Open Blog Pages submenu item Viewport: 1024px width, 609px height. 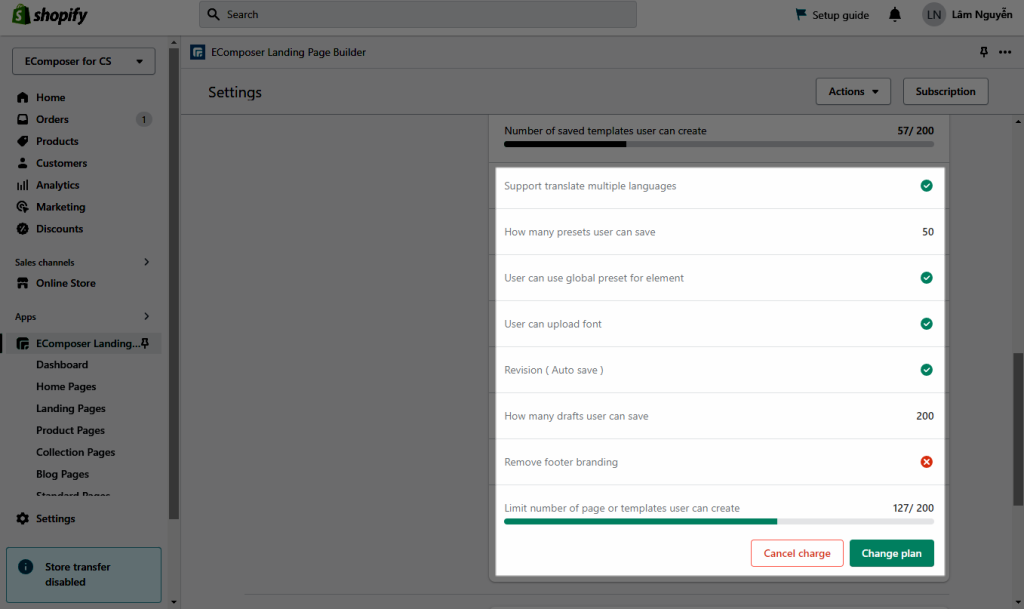62,474
